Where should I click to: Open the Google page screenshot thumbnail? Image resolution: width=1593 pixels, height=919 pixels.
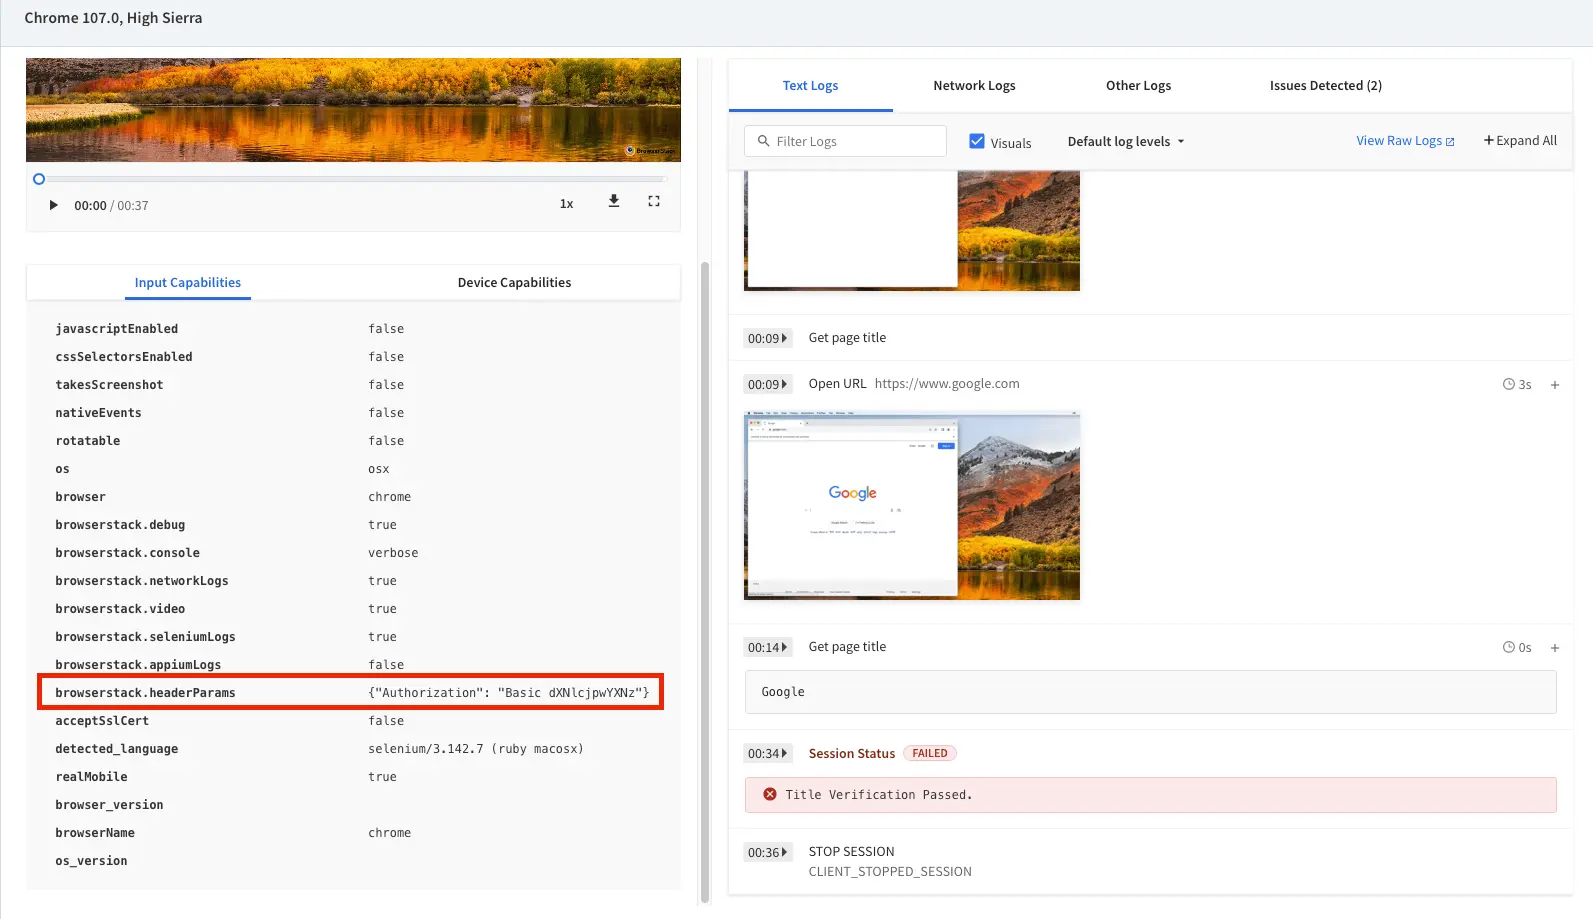911,505
